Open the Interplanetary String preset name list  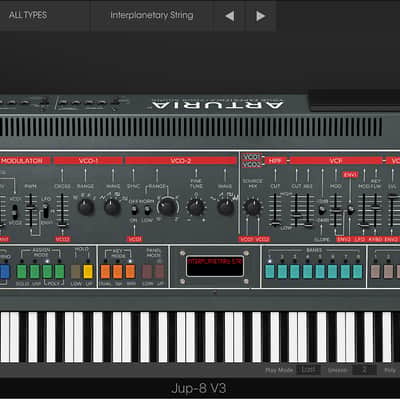tap(152, 15)
